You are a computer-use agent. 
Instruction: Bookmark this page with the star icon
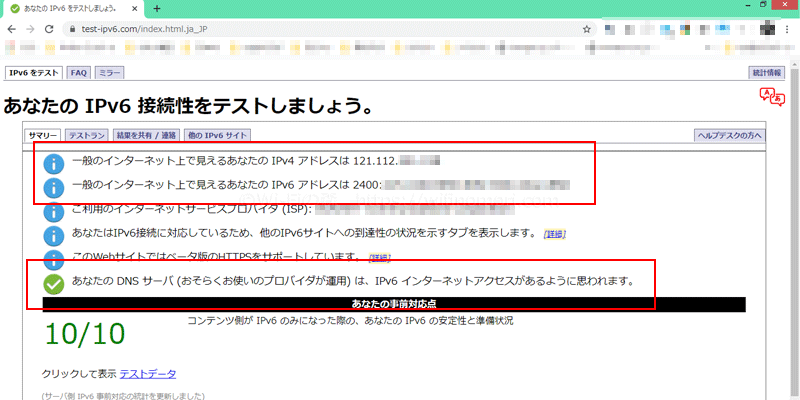[x=587, y=29]
